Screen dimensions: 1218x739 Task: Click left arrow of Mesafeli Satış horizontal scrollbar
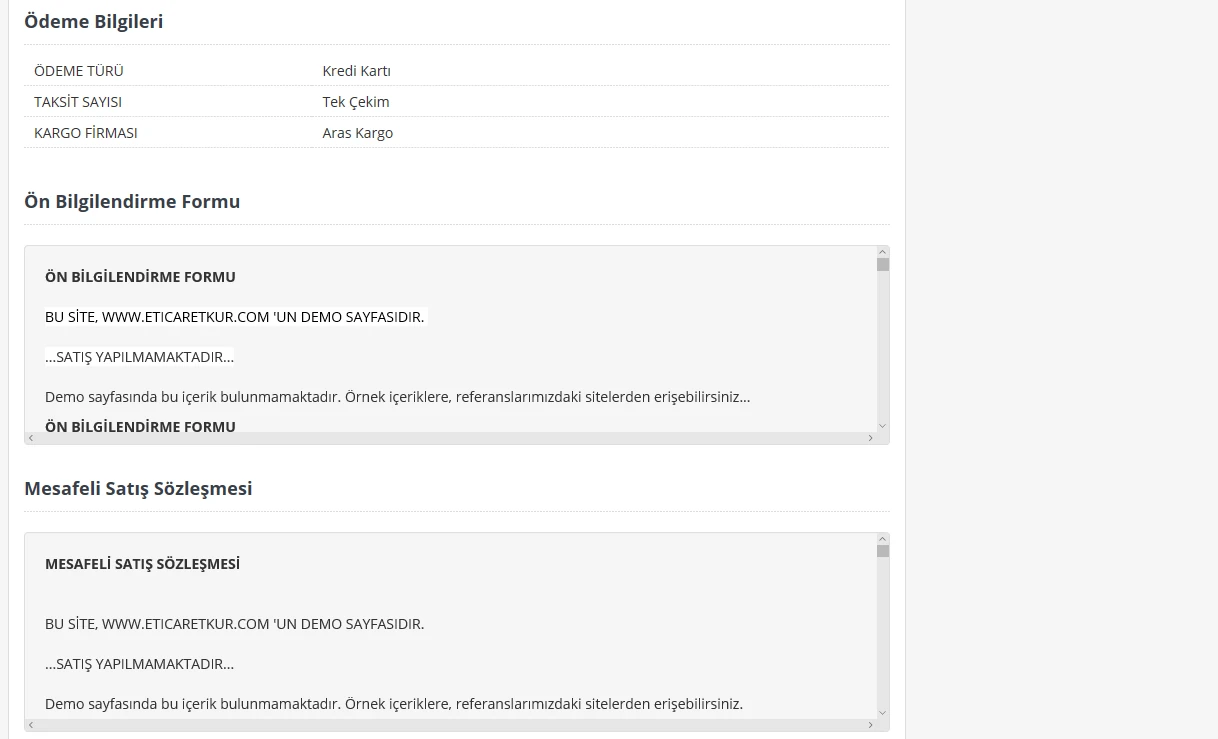(30, 725)
